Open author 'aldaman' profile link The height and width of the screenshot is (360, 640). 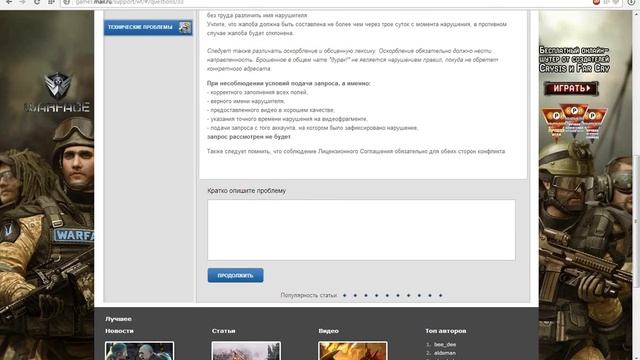(x=445, y=353)
